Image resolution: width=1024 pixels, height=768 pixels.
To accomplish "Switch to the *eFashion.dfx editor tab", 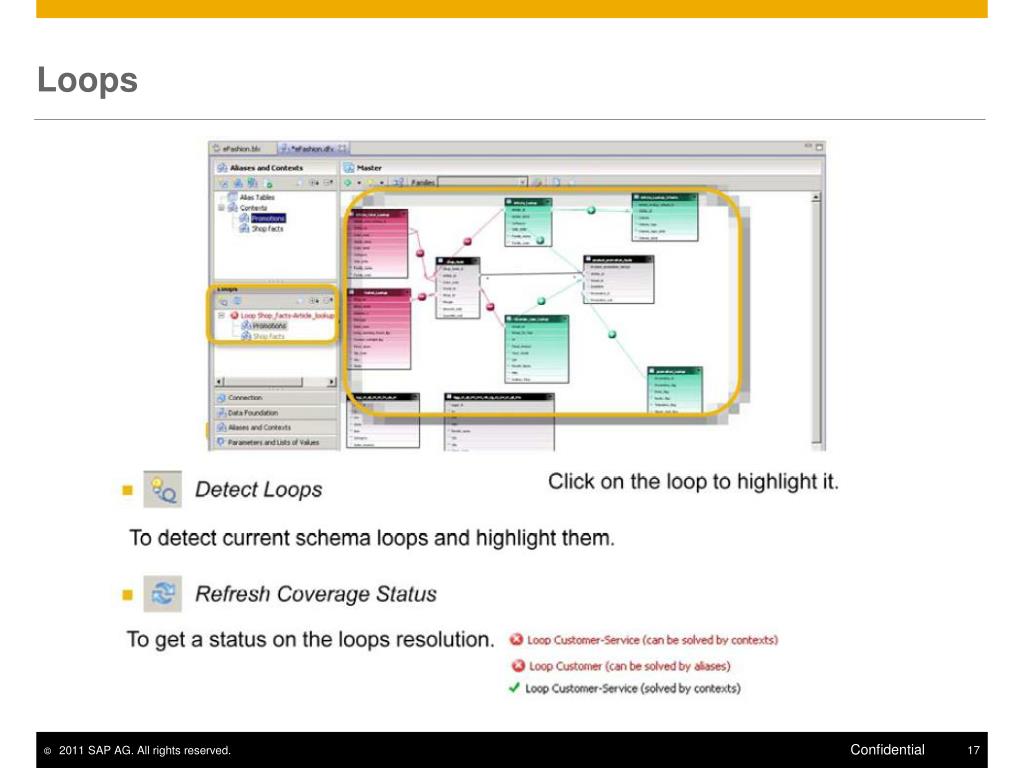I will coord(313,149).
